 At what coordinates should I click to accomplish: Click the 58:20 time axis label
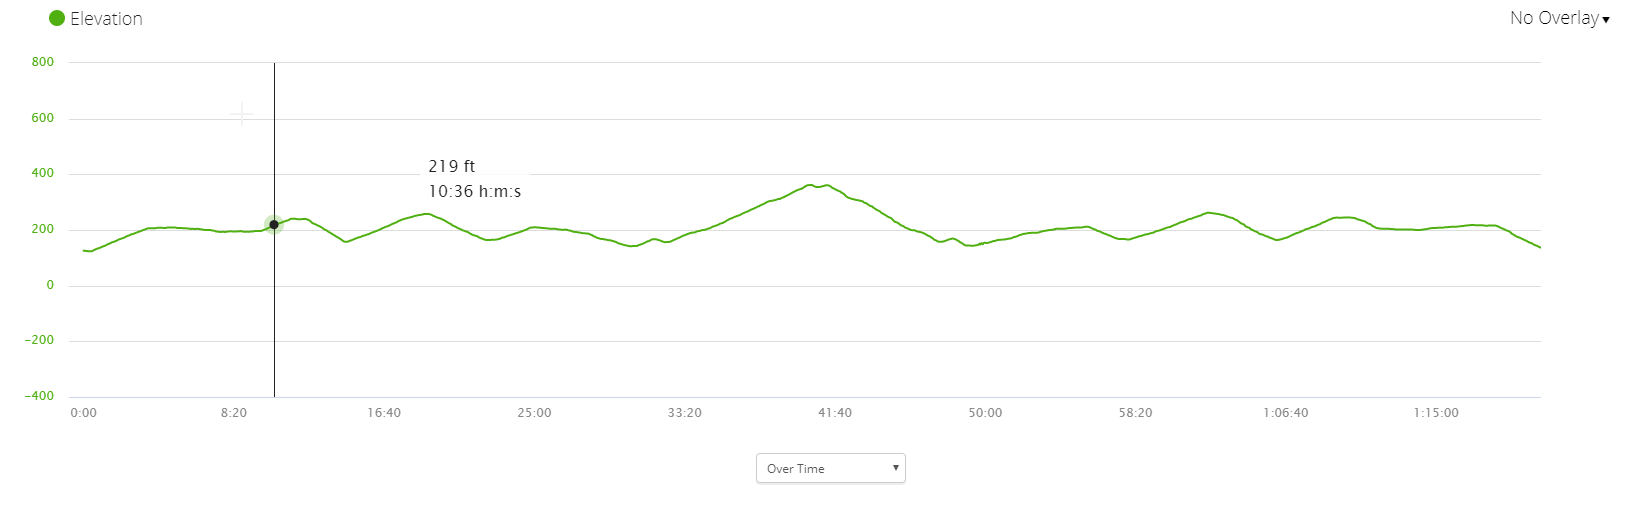click(1135, 413)
